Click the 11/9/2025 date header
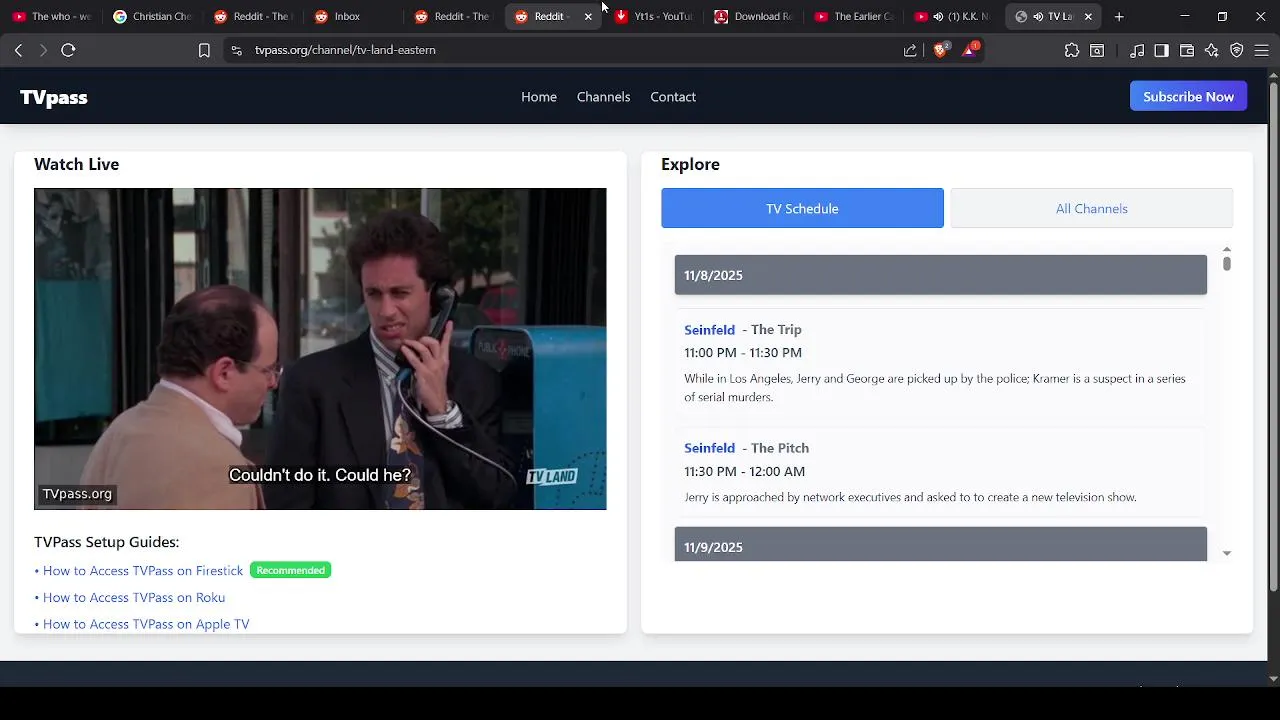This screenshot has width=1280, height=720. tap(941, 544)
